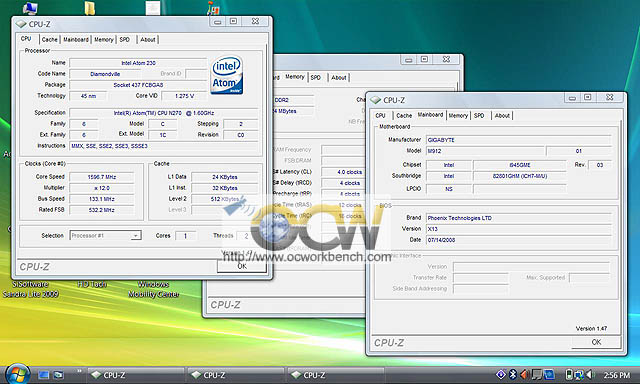Click OK in the processor CPU-Z window
This screenshot has width=640, height=384.
pos(242,266)
